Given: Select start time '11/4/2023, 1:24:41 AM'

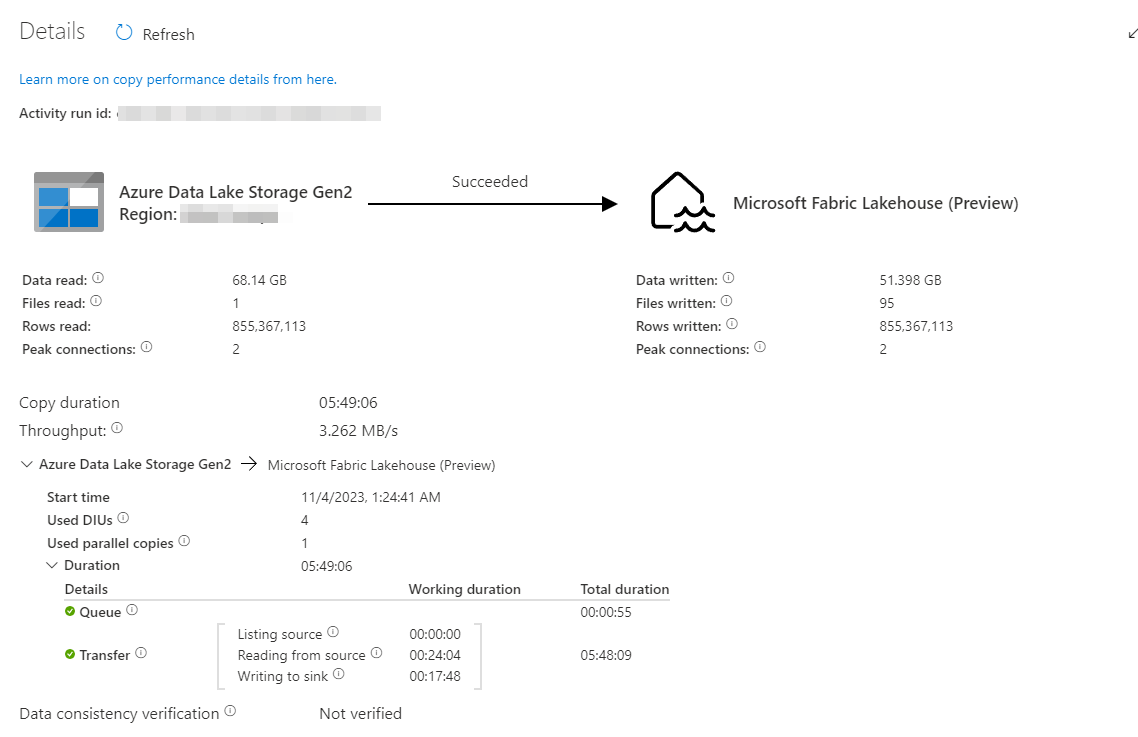Looking at the screenshot, I should pyautogui.click(x=371, y=497).
